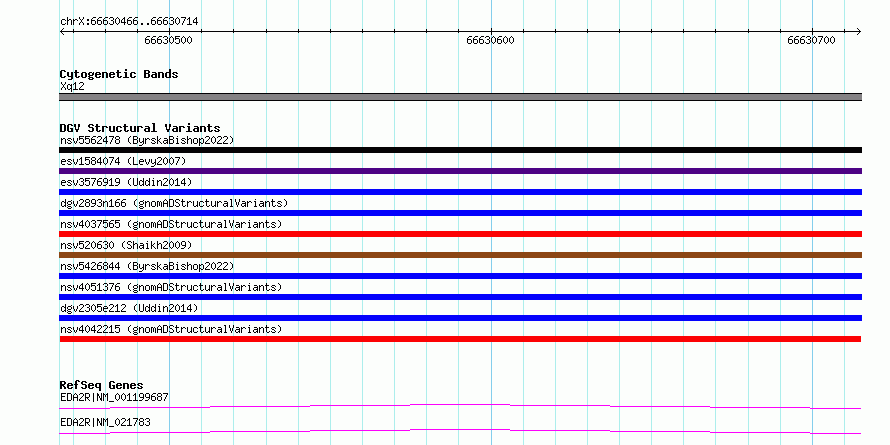The height and width of the screenshot is (445, 890).
Task: Open esv1584074 (Levy2007) variant label
Action: click(x=123, y=161)
